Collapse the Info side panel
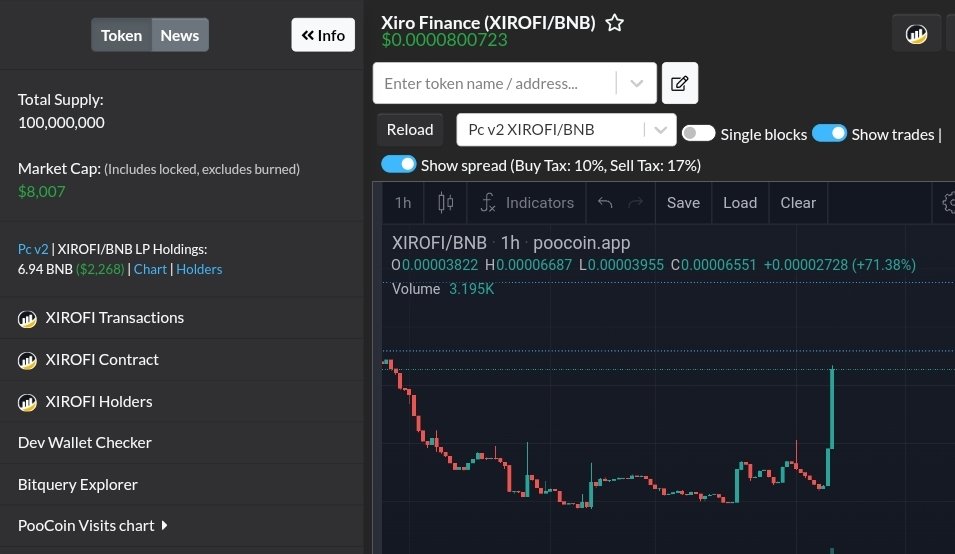955x554 pixels. click(323, 35)
